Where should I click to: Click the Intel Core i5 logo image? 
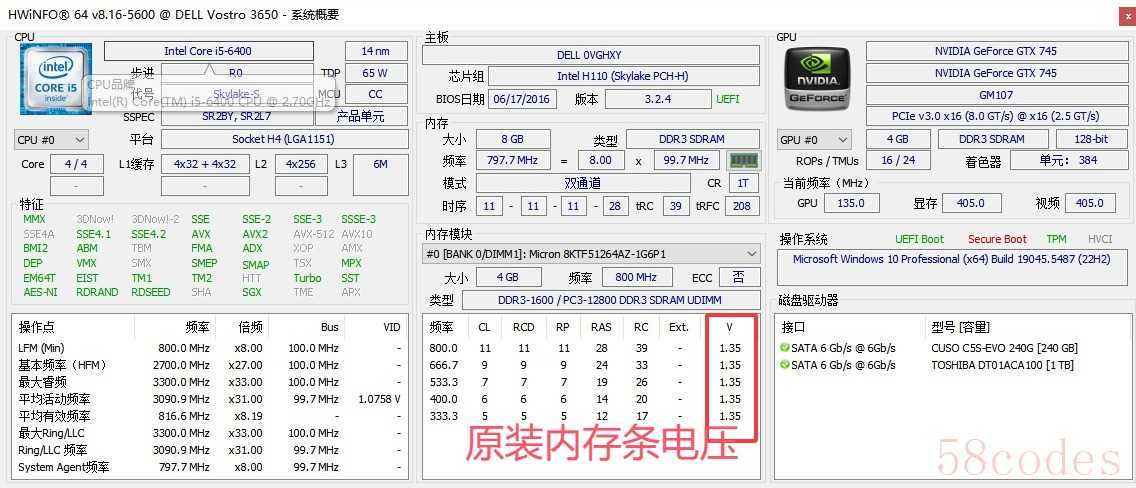coord(56,78)
